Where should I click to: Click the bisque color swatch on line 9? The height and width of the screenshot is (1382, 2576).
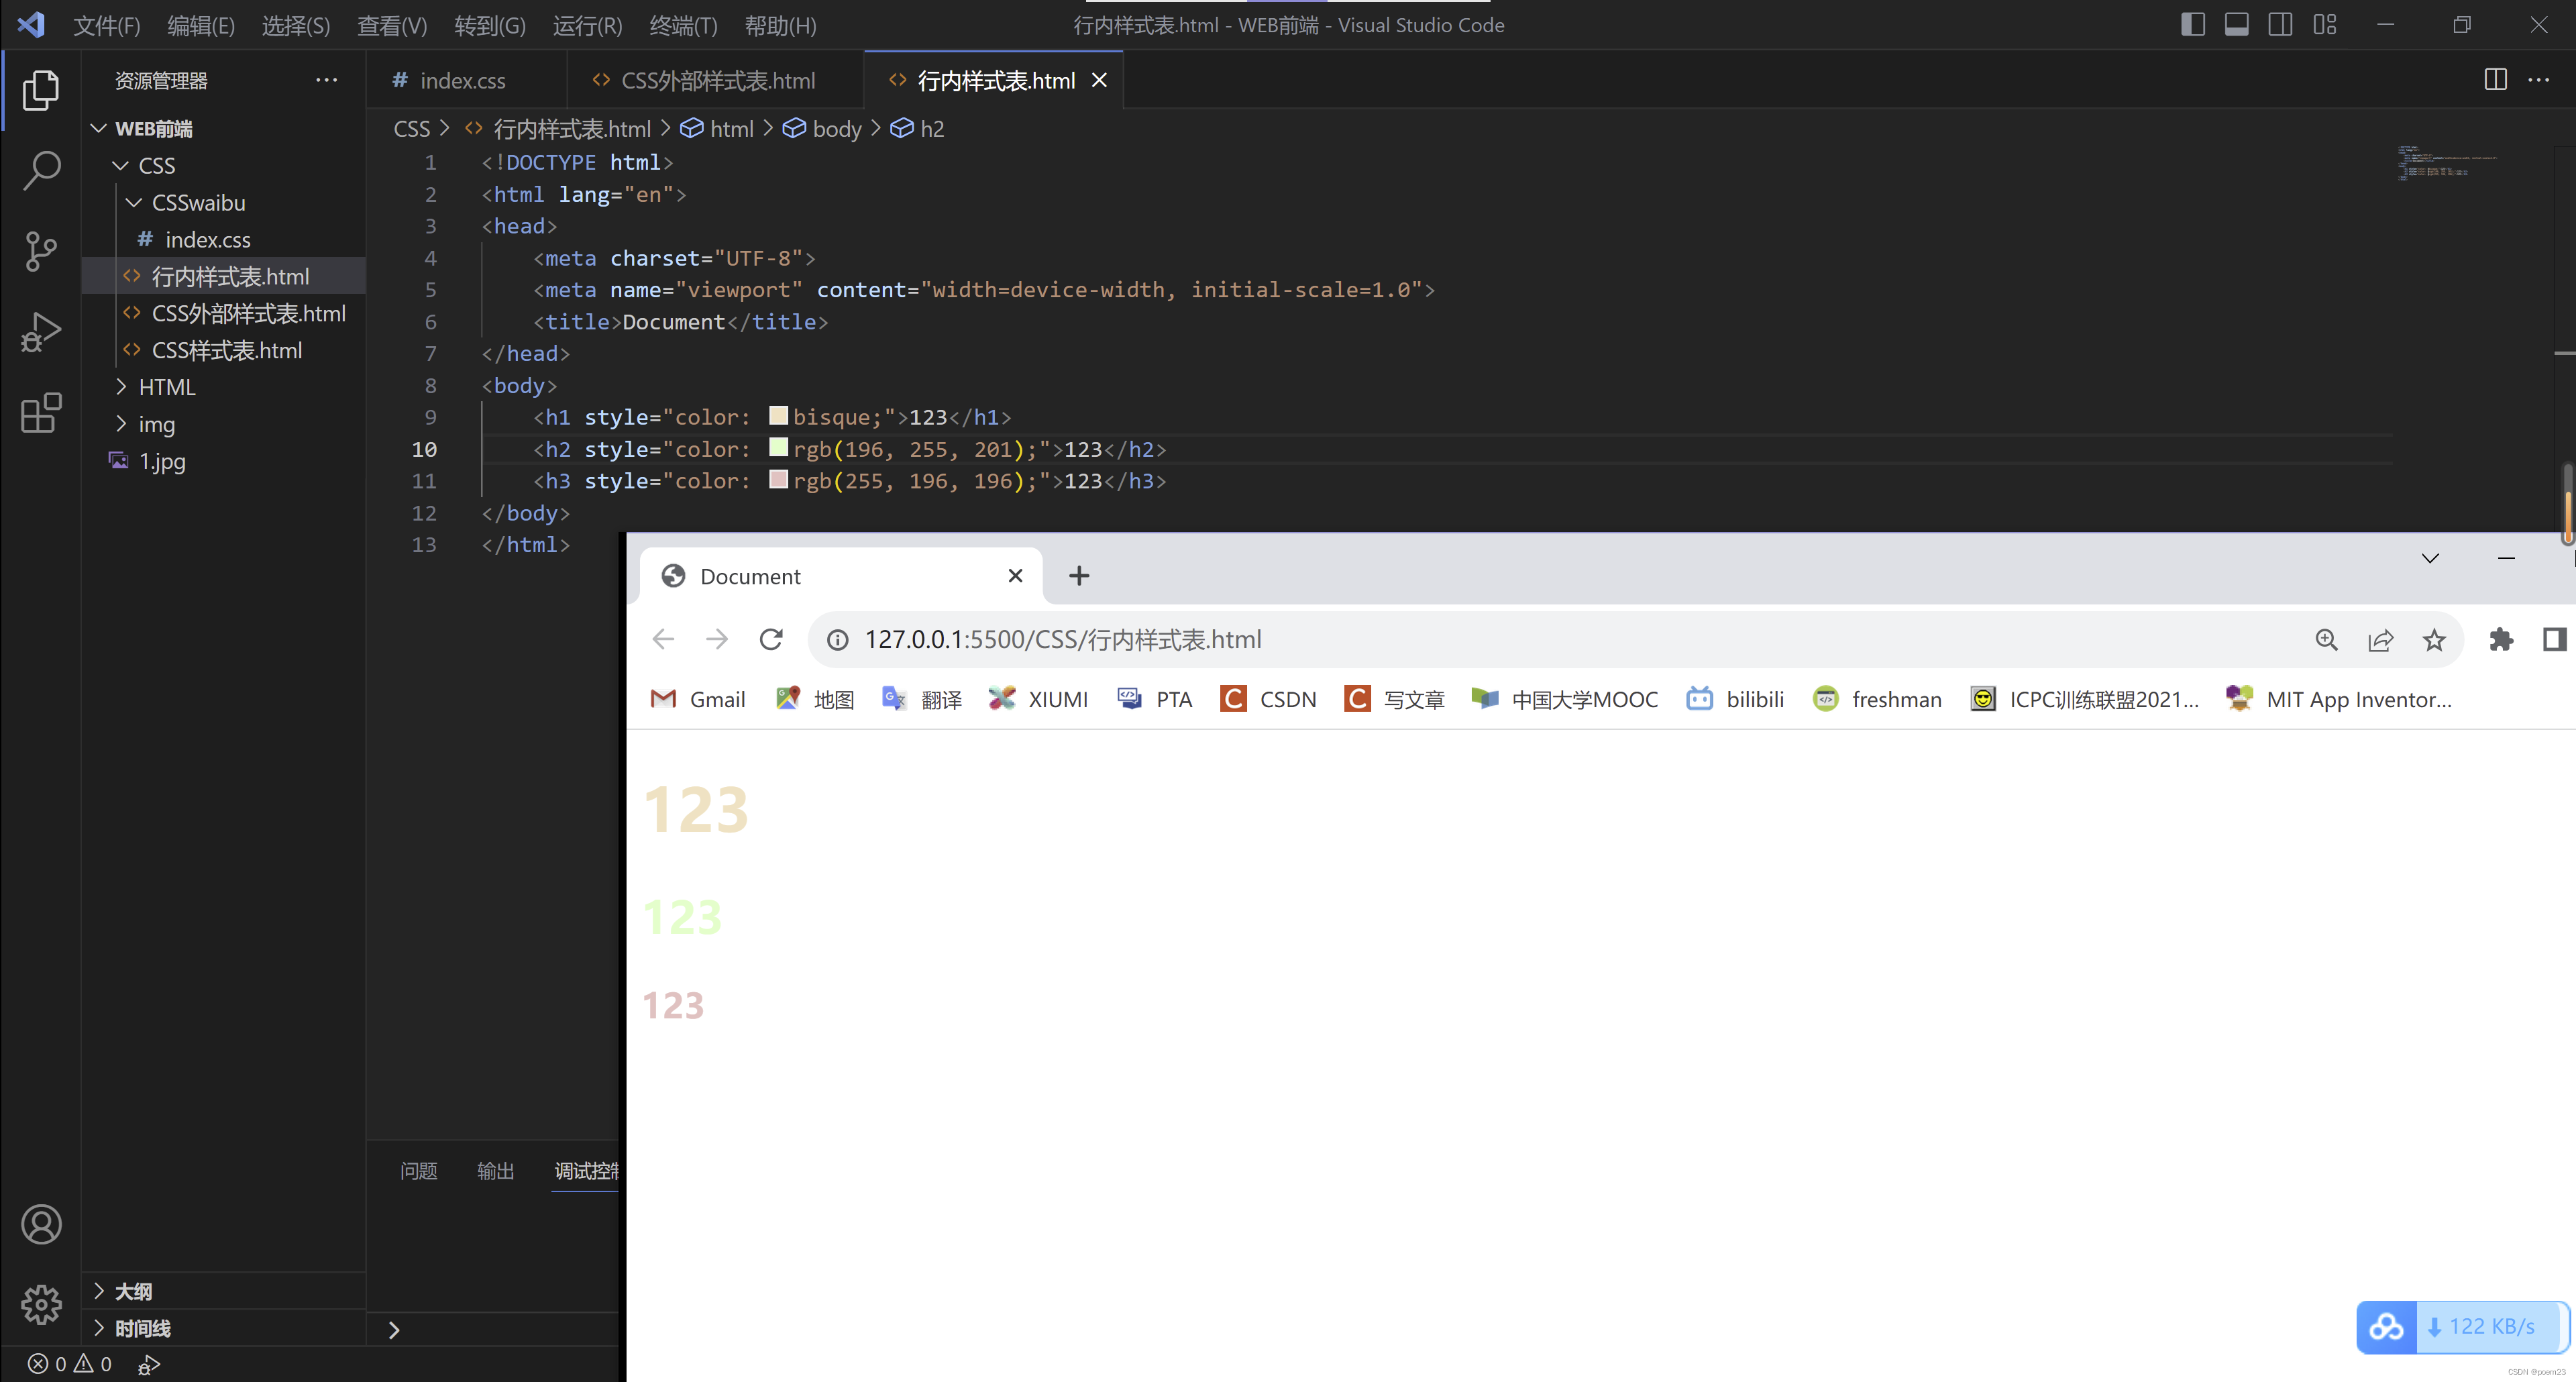(778, 416)
